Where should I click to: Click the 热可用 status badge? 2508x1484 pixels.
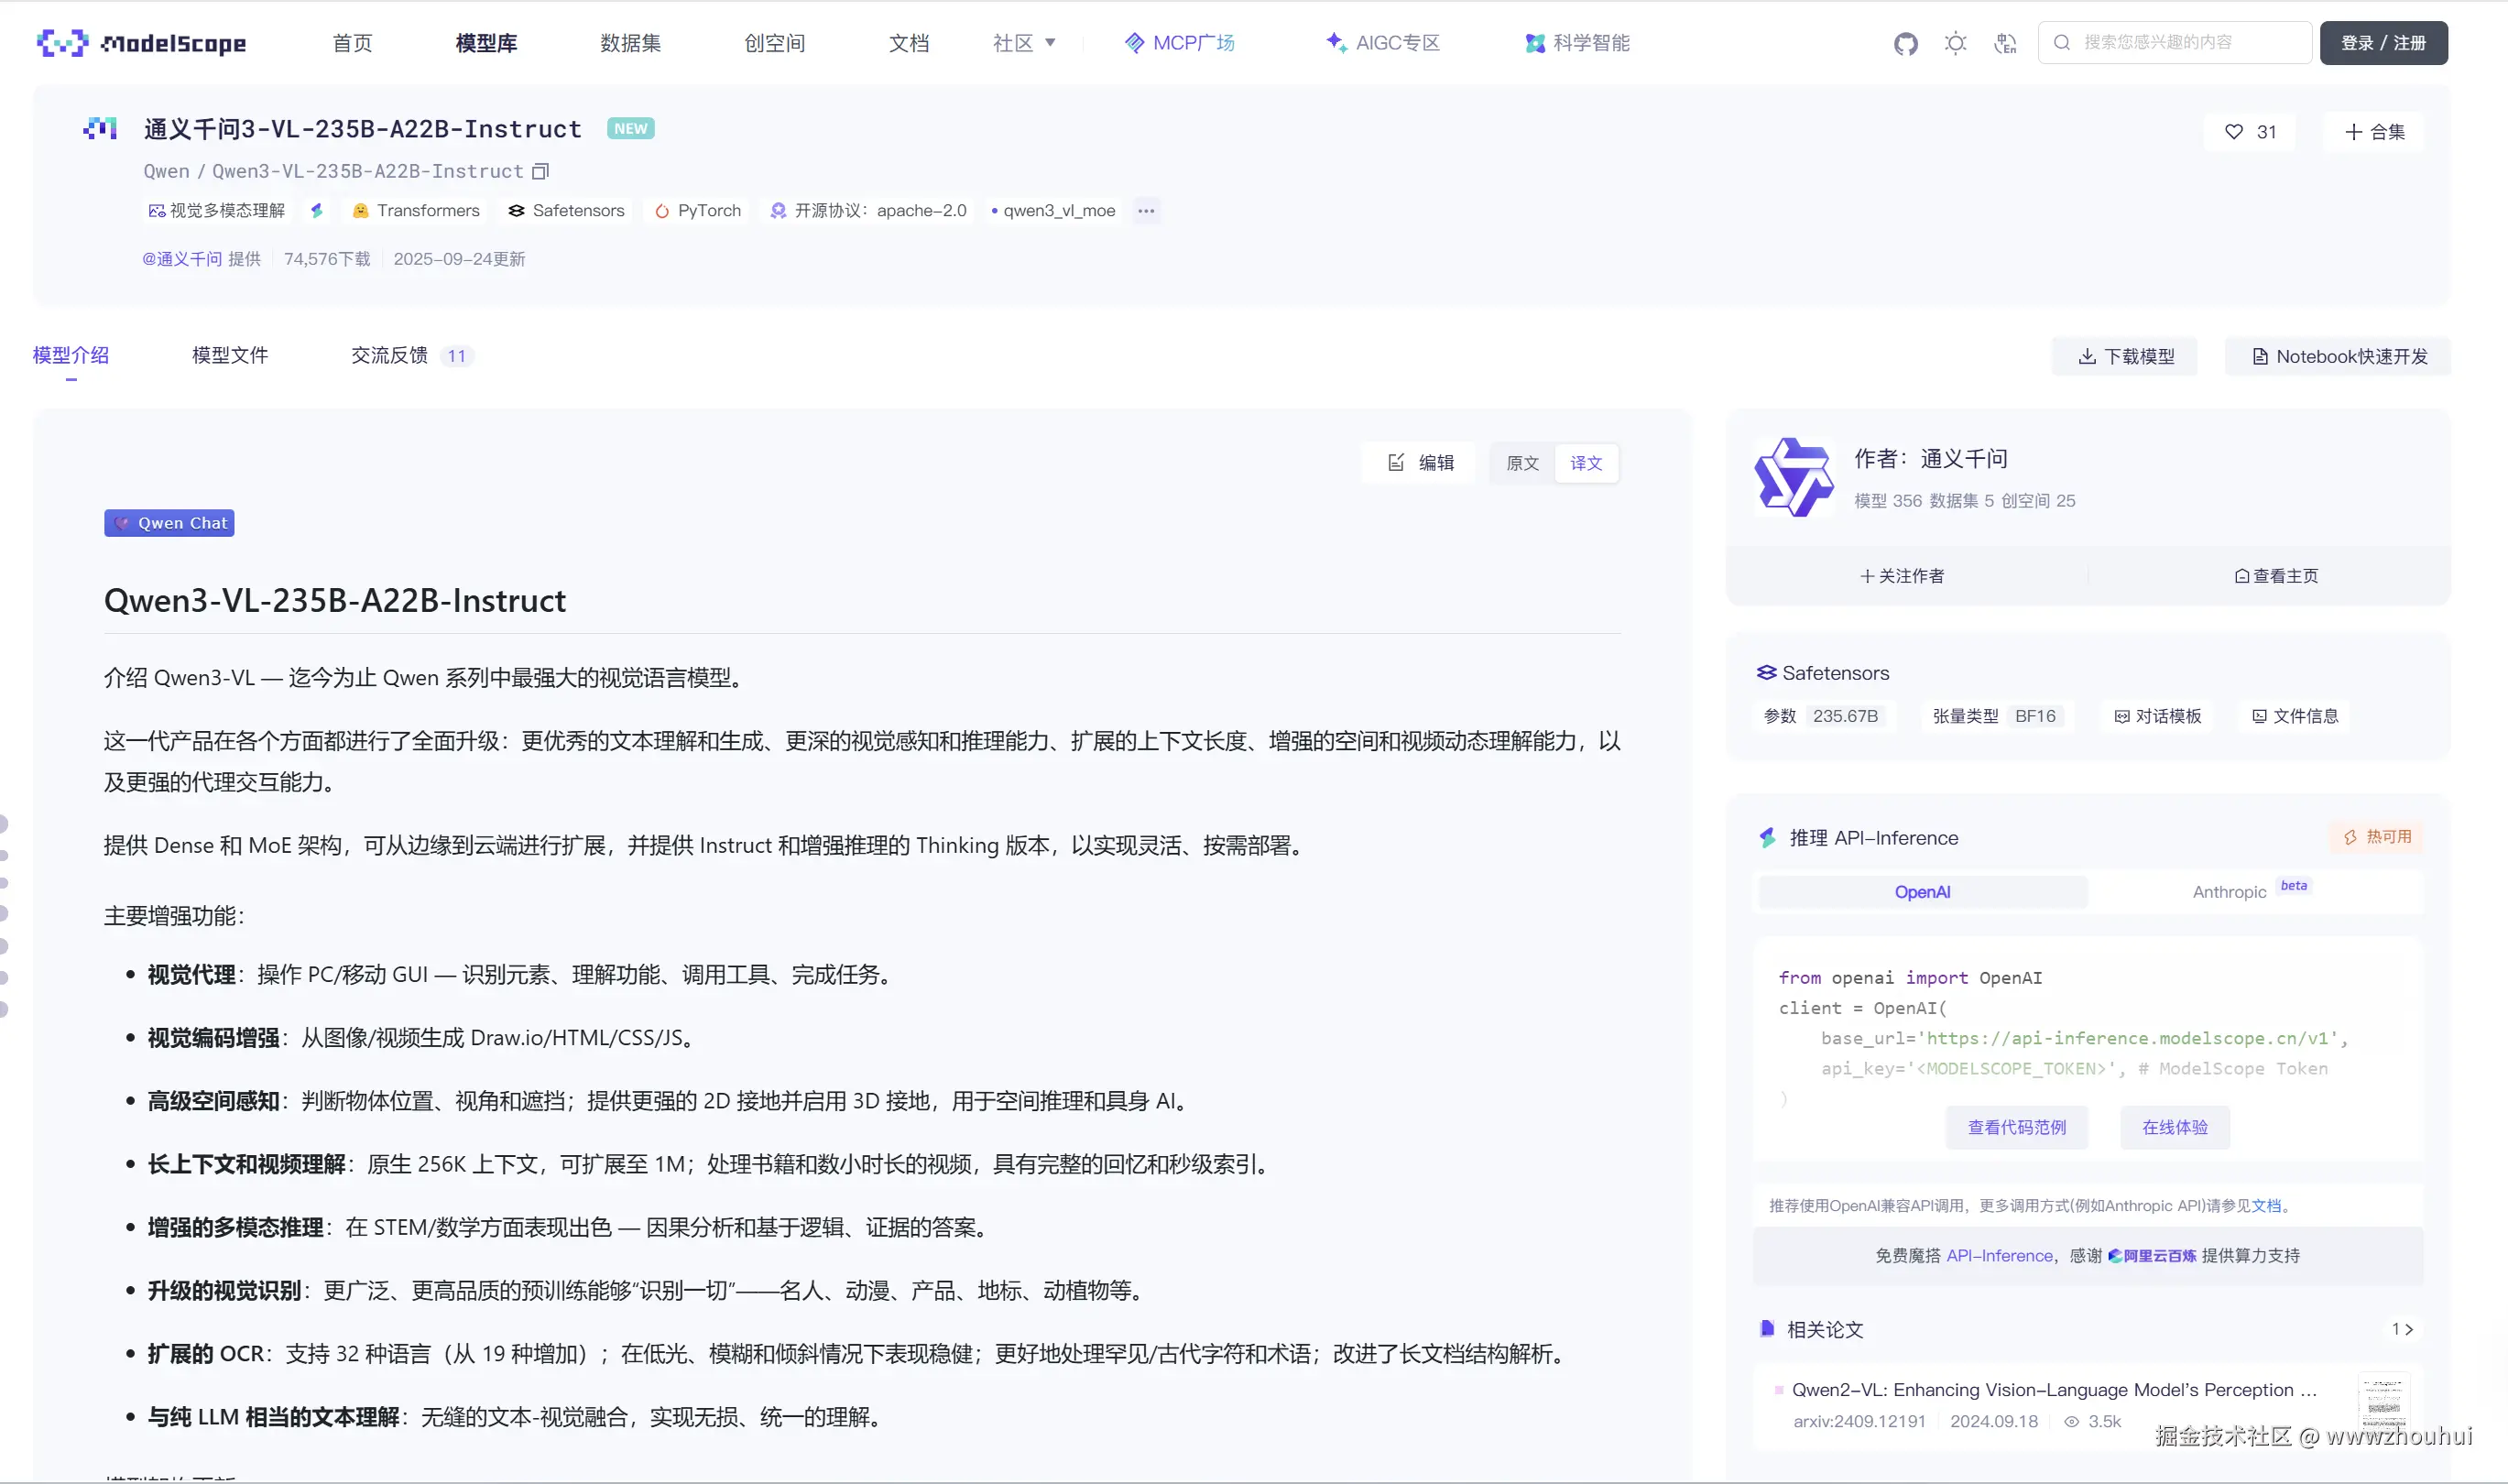point(2377,837)
